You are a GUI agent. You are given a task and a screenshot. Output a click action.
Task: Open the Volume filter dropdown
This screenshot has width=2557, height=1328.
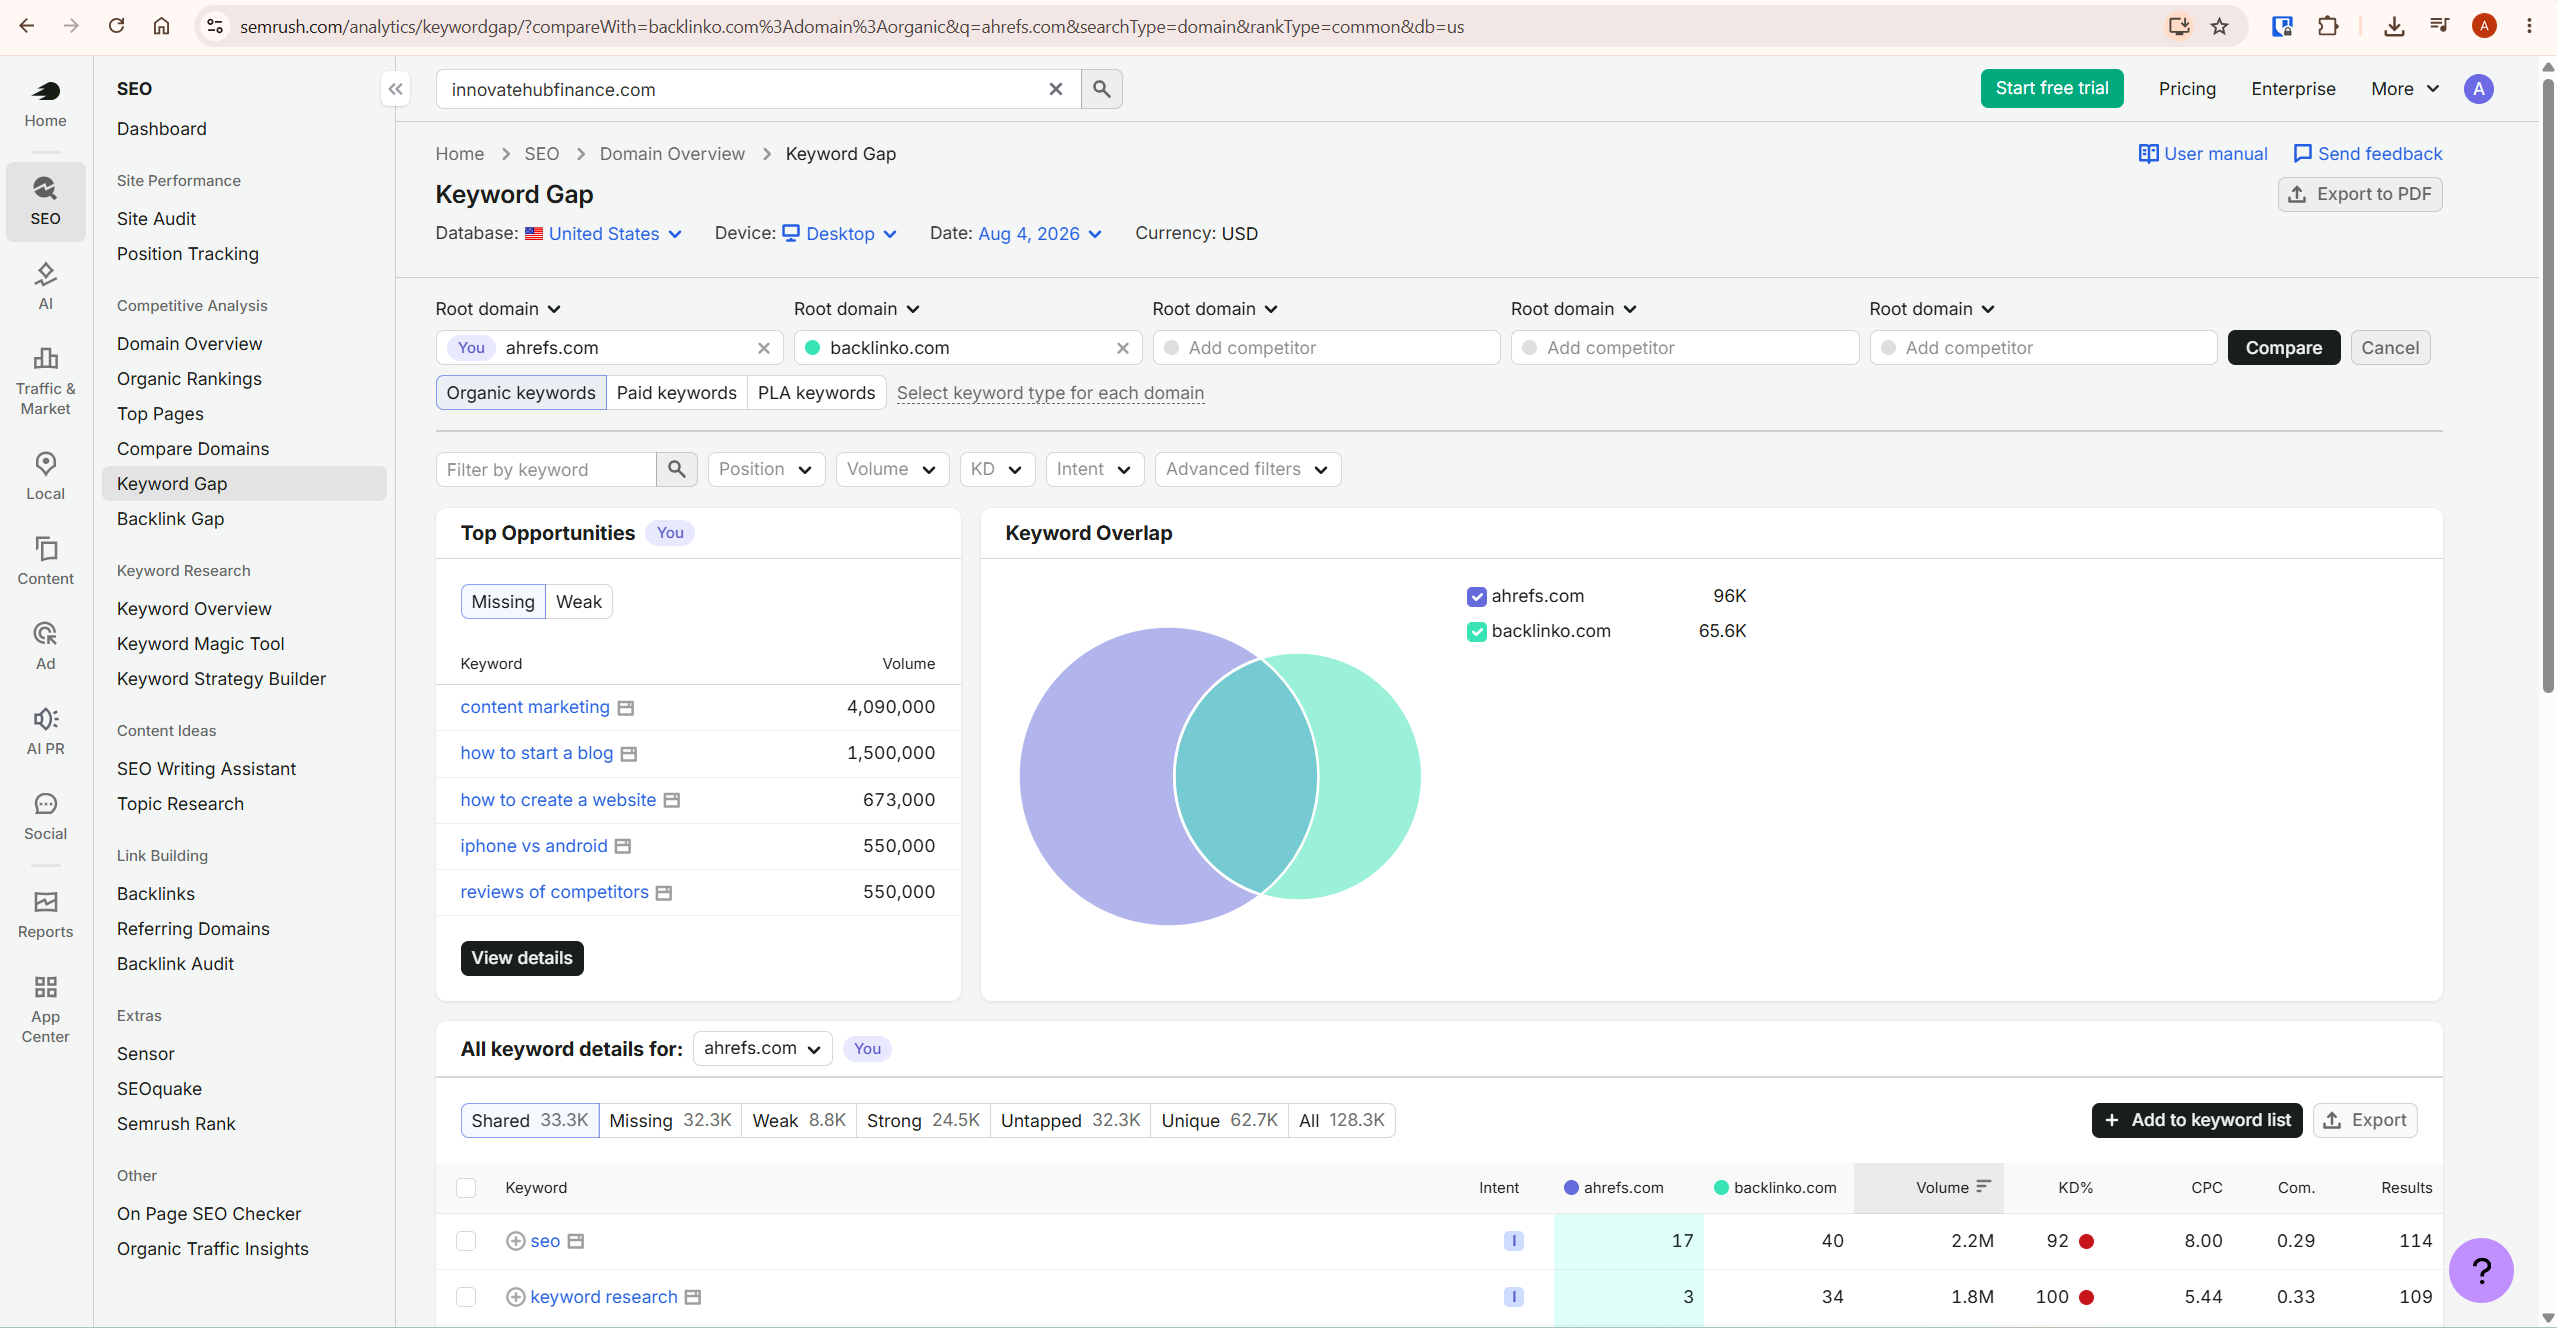tap(891, 469)
